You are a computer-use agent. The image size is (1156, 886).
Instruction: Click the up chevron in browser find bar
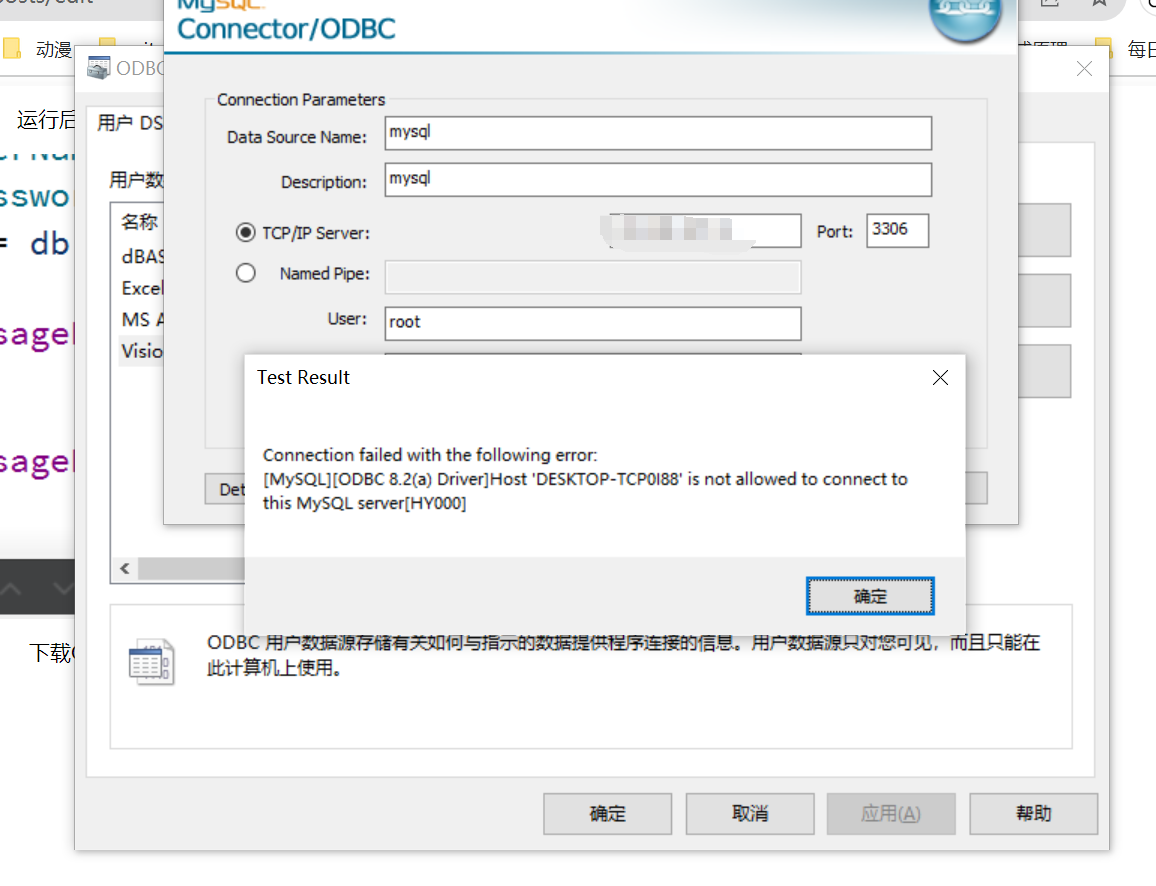(12, 588)
